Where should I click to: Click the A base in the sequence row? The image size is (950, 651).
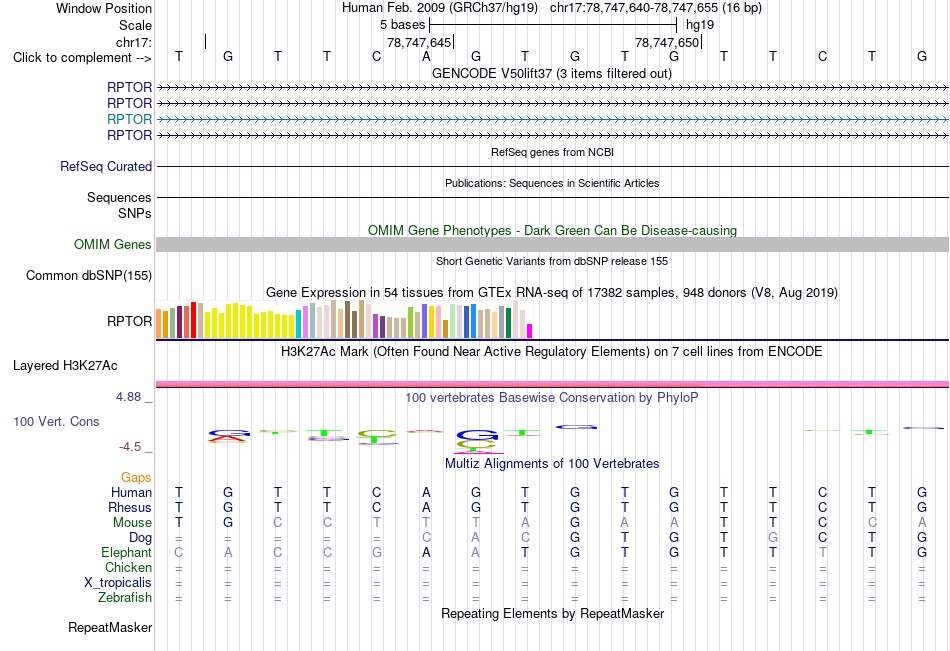click(x=426, y=56)
